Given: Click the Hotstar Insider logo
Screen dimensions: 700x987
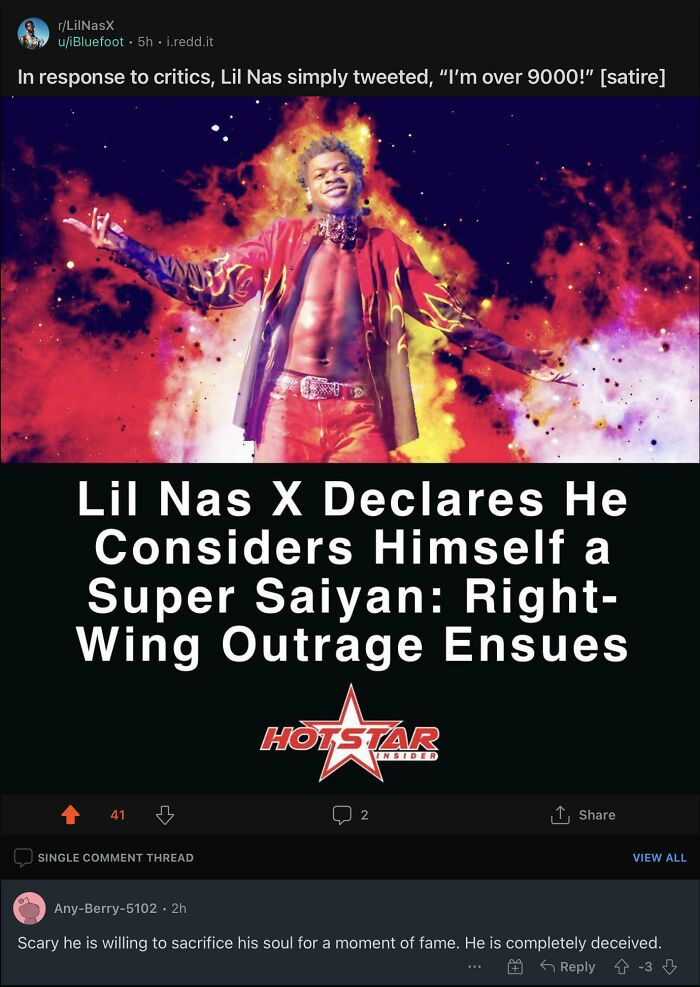Looking at the screenshot, I should [350, 733].
